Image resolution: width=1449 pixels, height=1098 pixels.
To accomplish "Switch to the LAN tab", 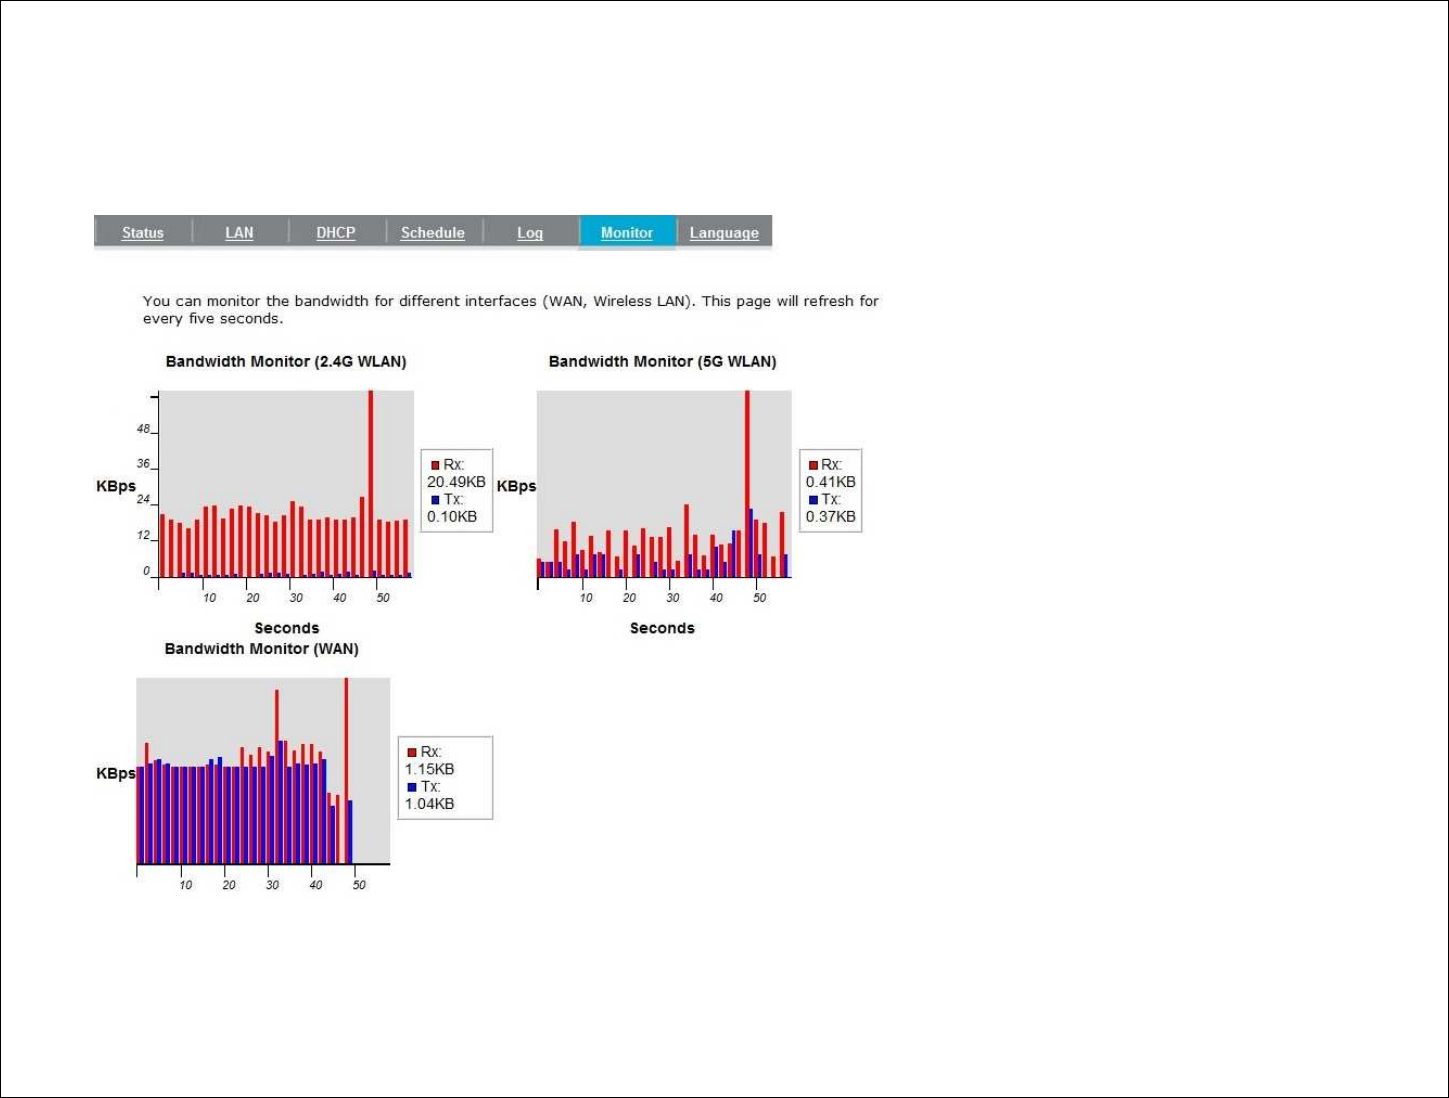I will [239, 233].
